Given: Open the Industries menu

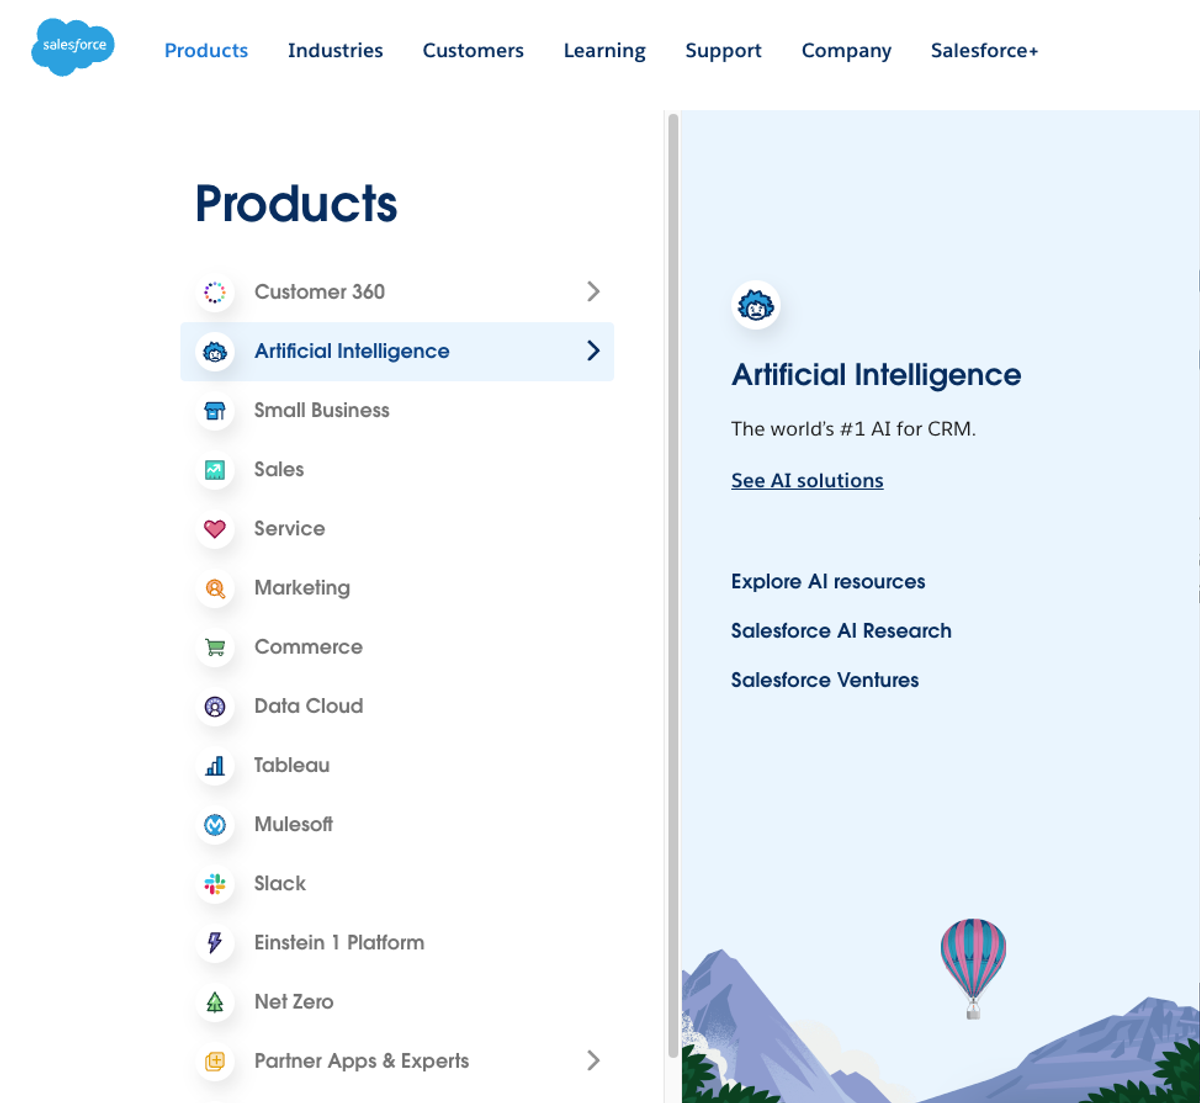Looking at the screenshot, I should point(335,50).
